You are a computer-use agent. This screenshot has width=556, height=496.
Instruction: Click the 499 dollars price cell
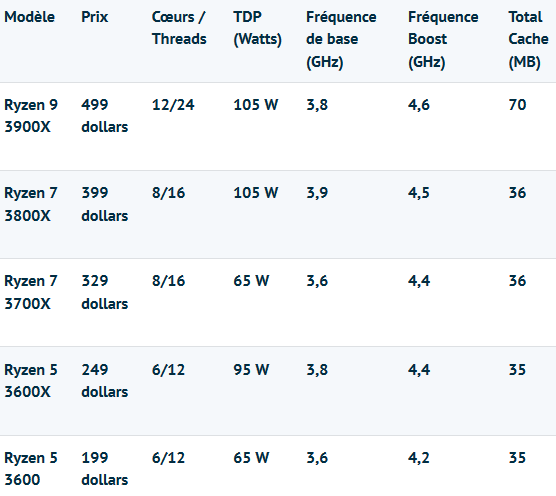pyautogui.click(x=105, y=116)
